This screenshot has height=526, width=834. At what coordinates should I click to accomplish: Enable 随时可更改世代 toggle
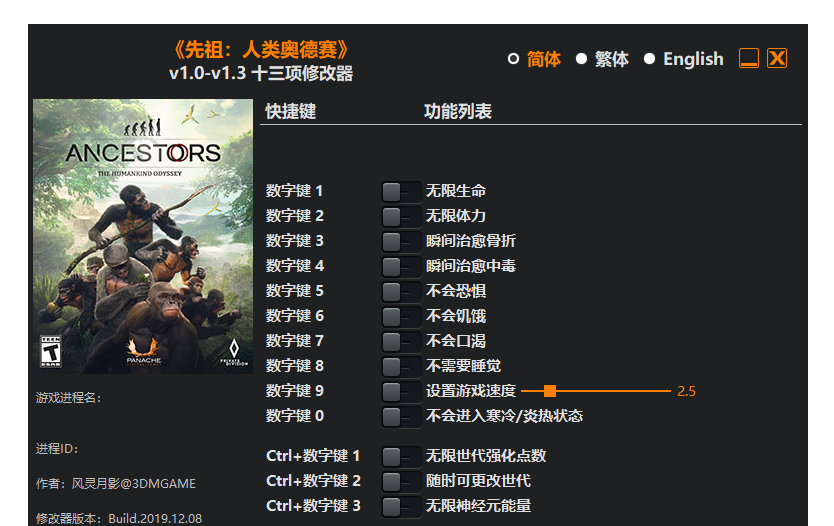coord(401,481)
